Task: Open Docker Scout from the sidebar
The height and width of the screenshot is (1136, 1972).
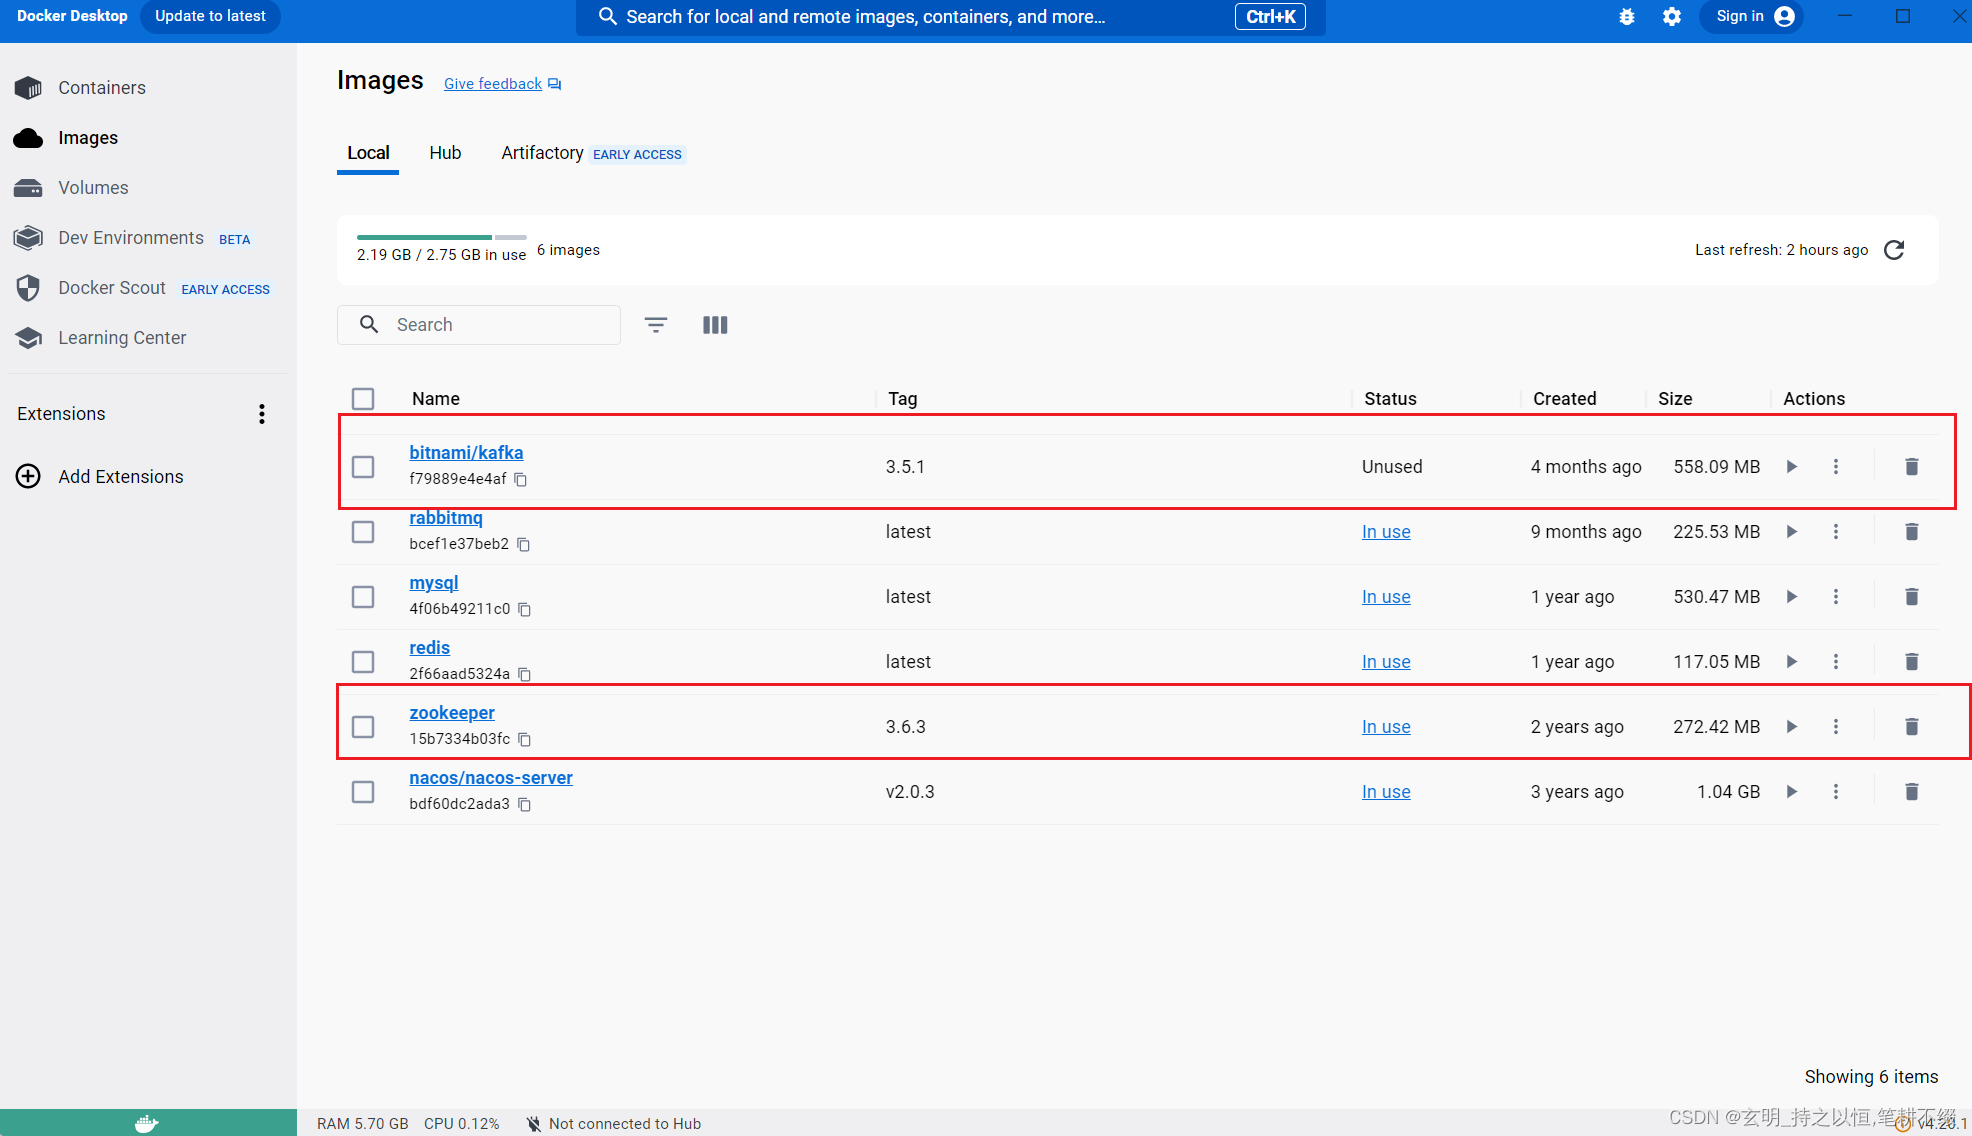Action: coord(112,287)
